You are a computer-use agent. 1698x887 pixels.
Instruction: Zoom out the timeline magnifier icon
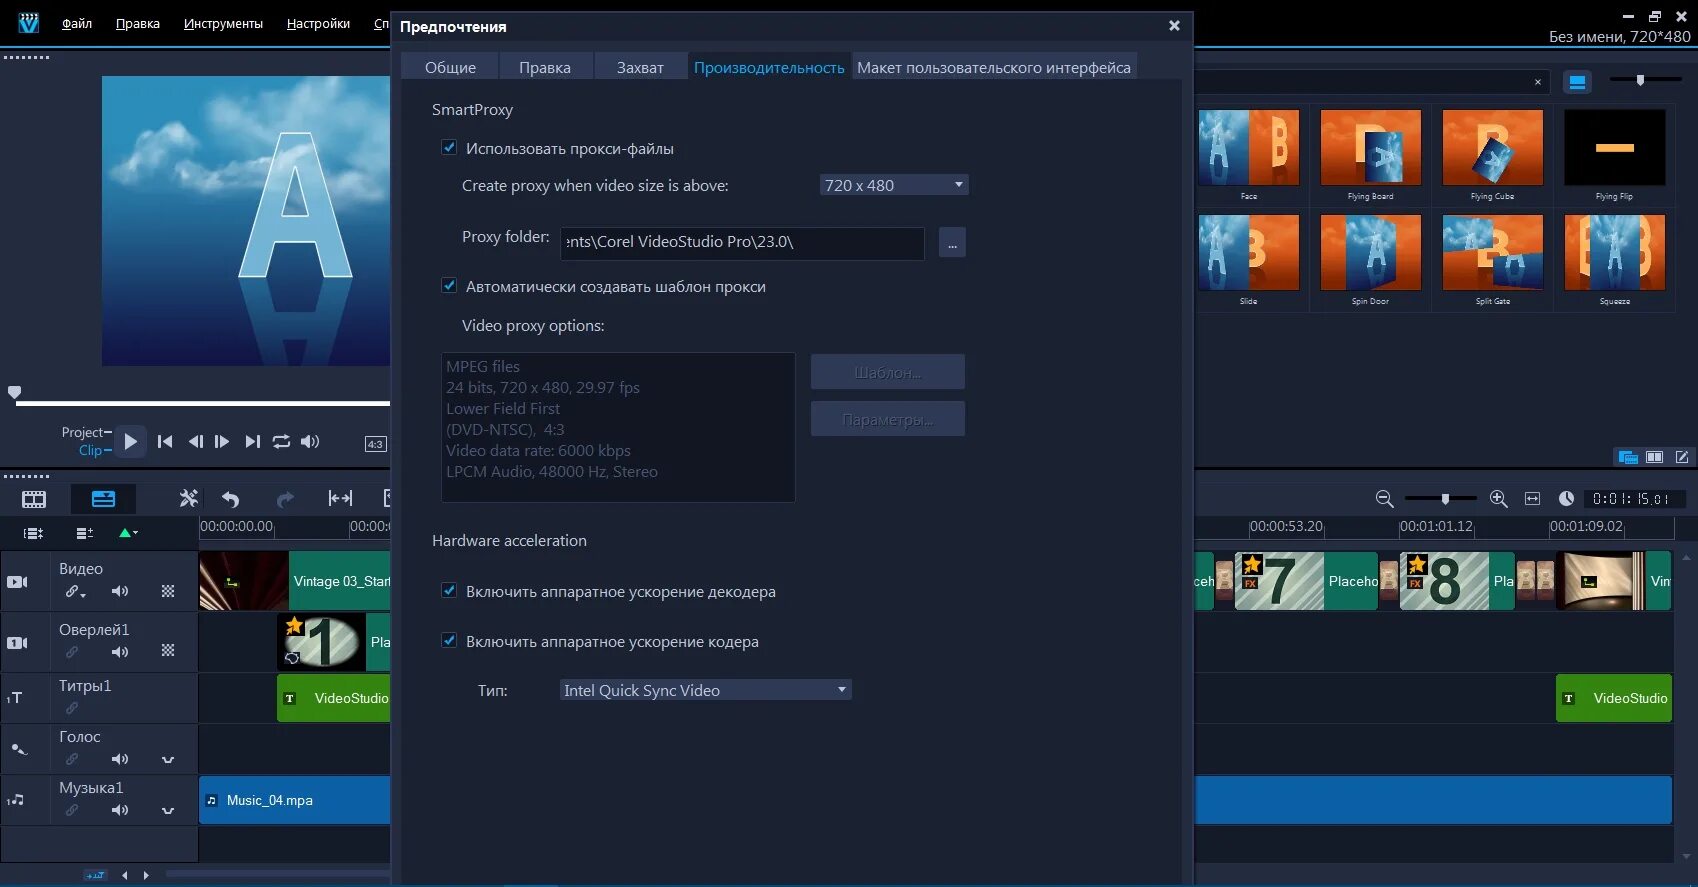[1385, 498]
